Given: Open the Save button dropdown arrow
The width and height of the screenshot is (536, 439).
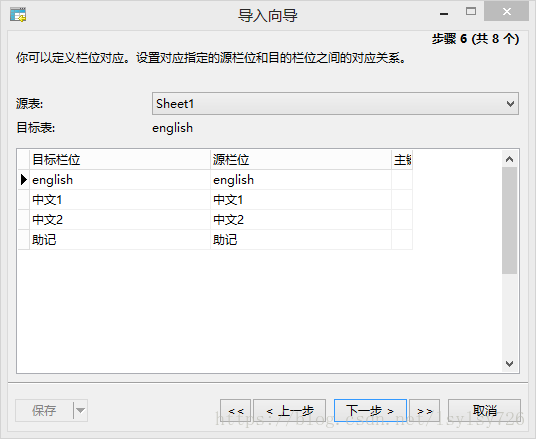Looking at the screenshot, I should coord(80,410).
